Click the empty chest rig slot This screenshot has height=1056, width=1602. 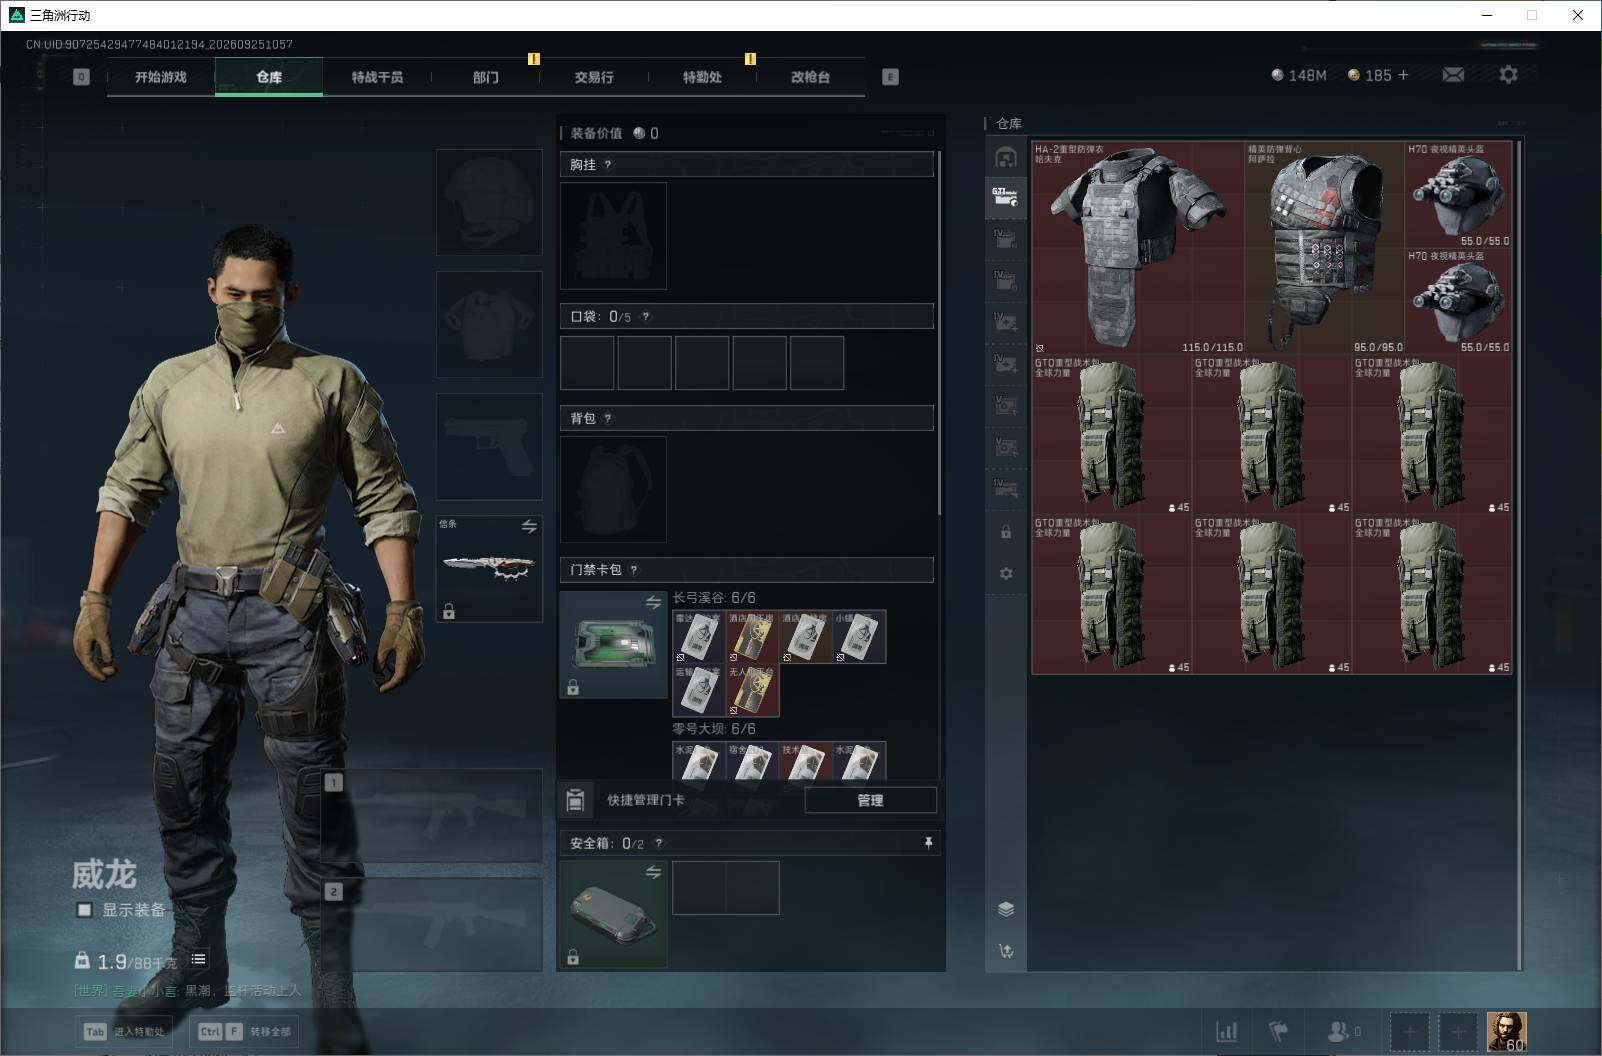613,236
